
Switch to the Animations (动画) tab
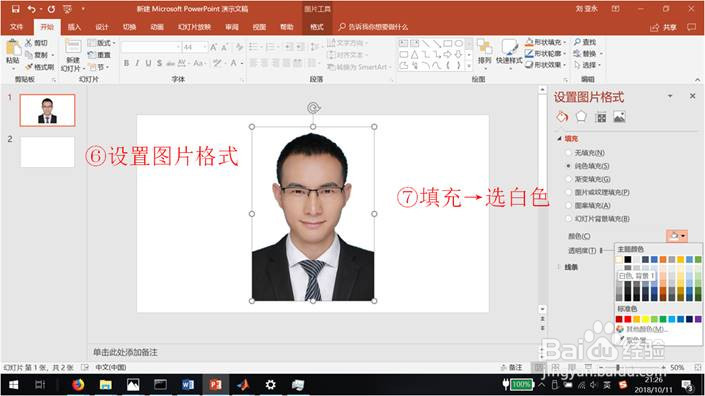(157, 27)
